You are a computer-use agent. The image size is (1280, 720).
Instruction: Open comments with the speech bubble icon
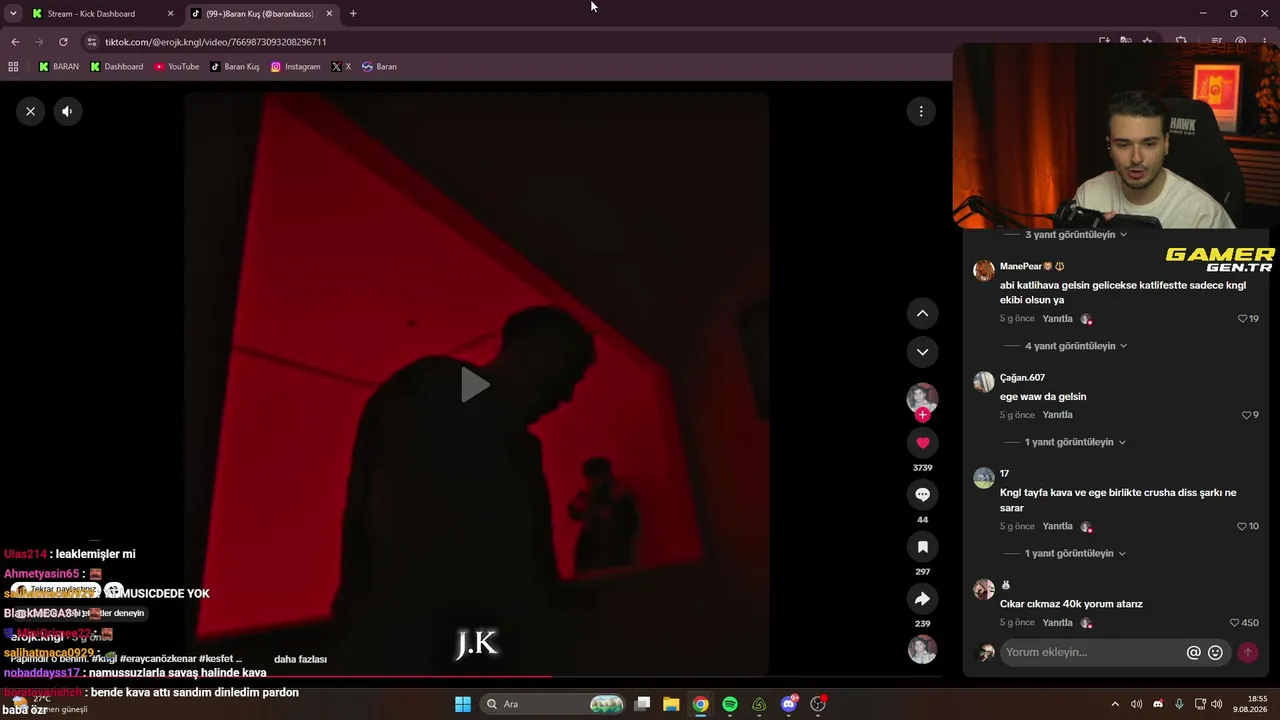(922, 494)
